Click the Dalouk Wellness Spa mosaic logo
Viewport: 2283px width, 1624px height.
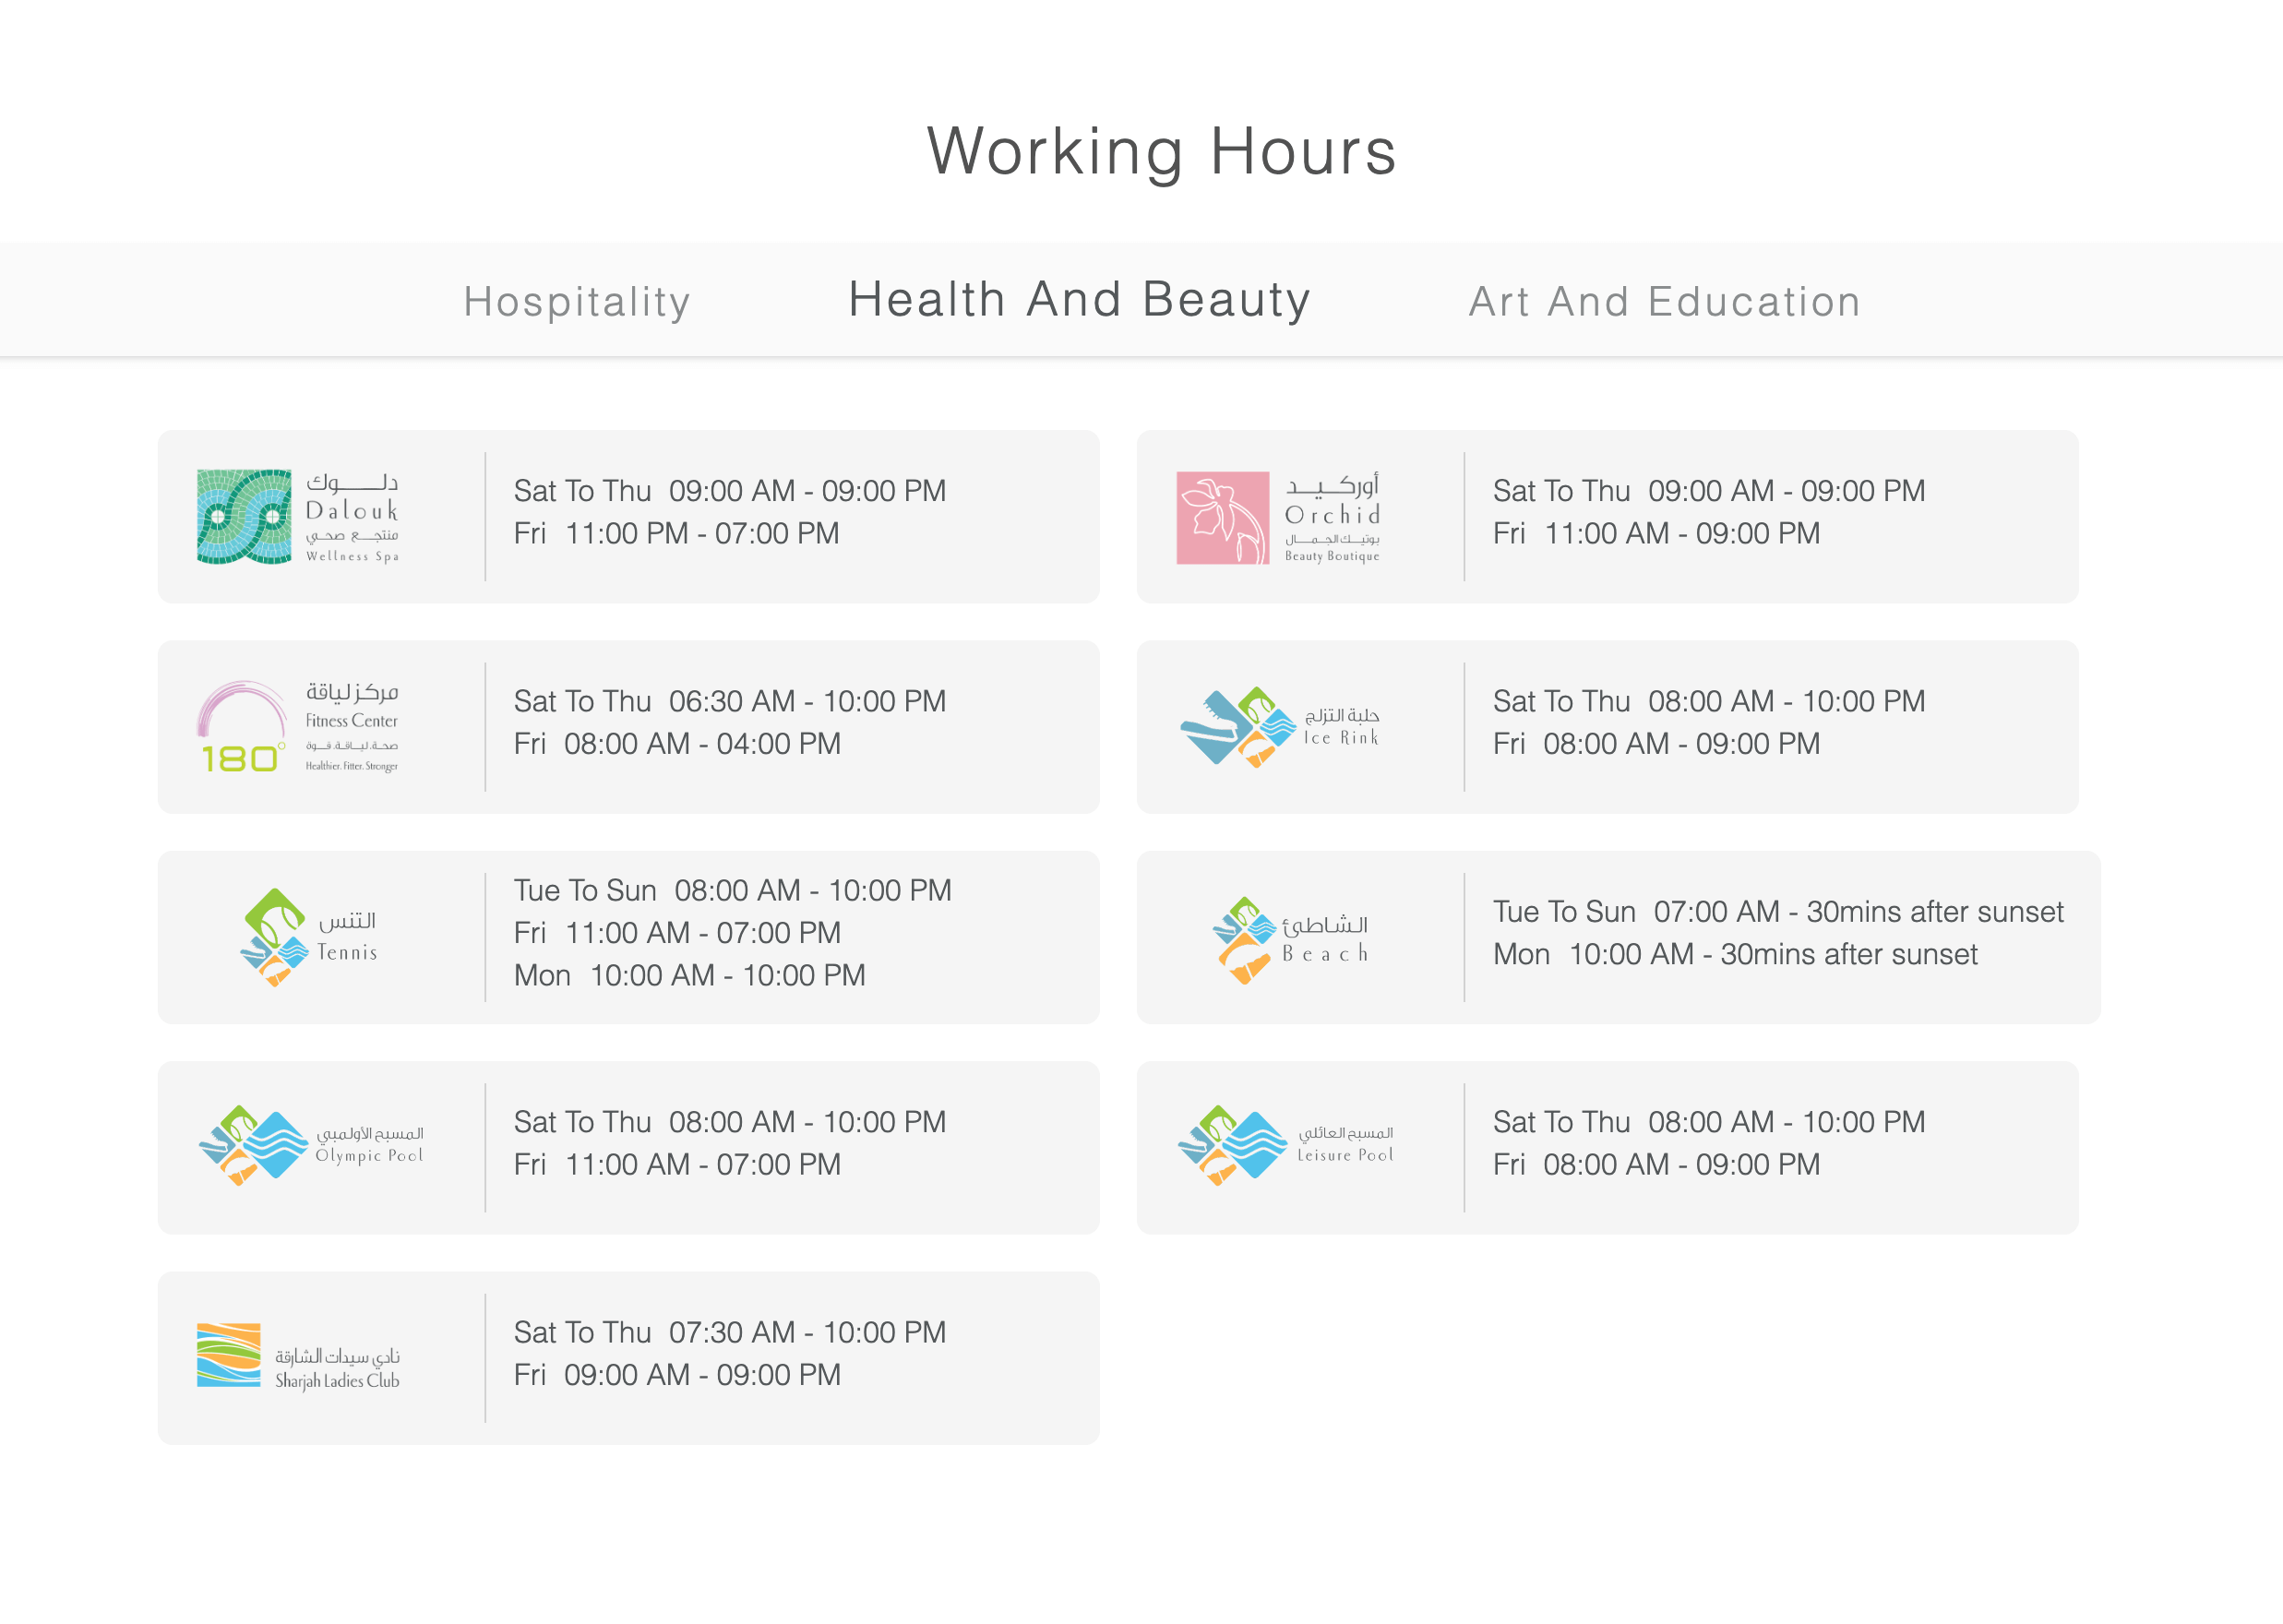[297, 517]
